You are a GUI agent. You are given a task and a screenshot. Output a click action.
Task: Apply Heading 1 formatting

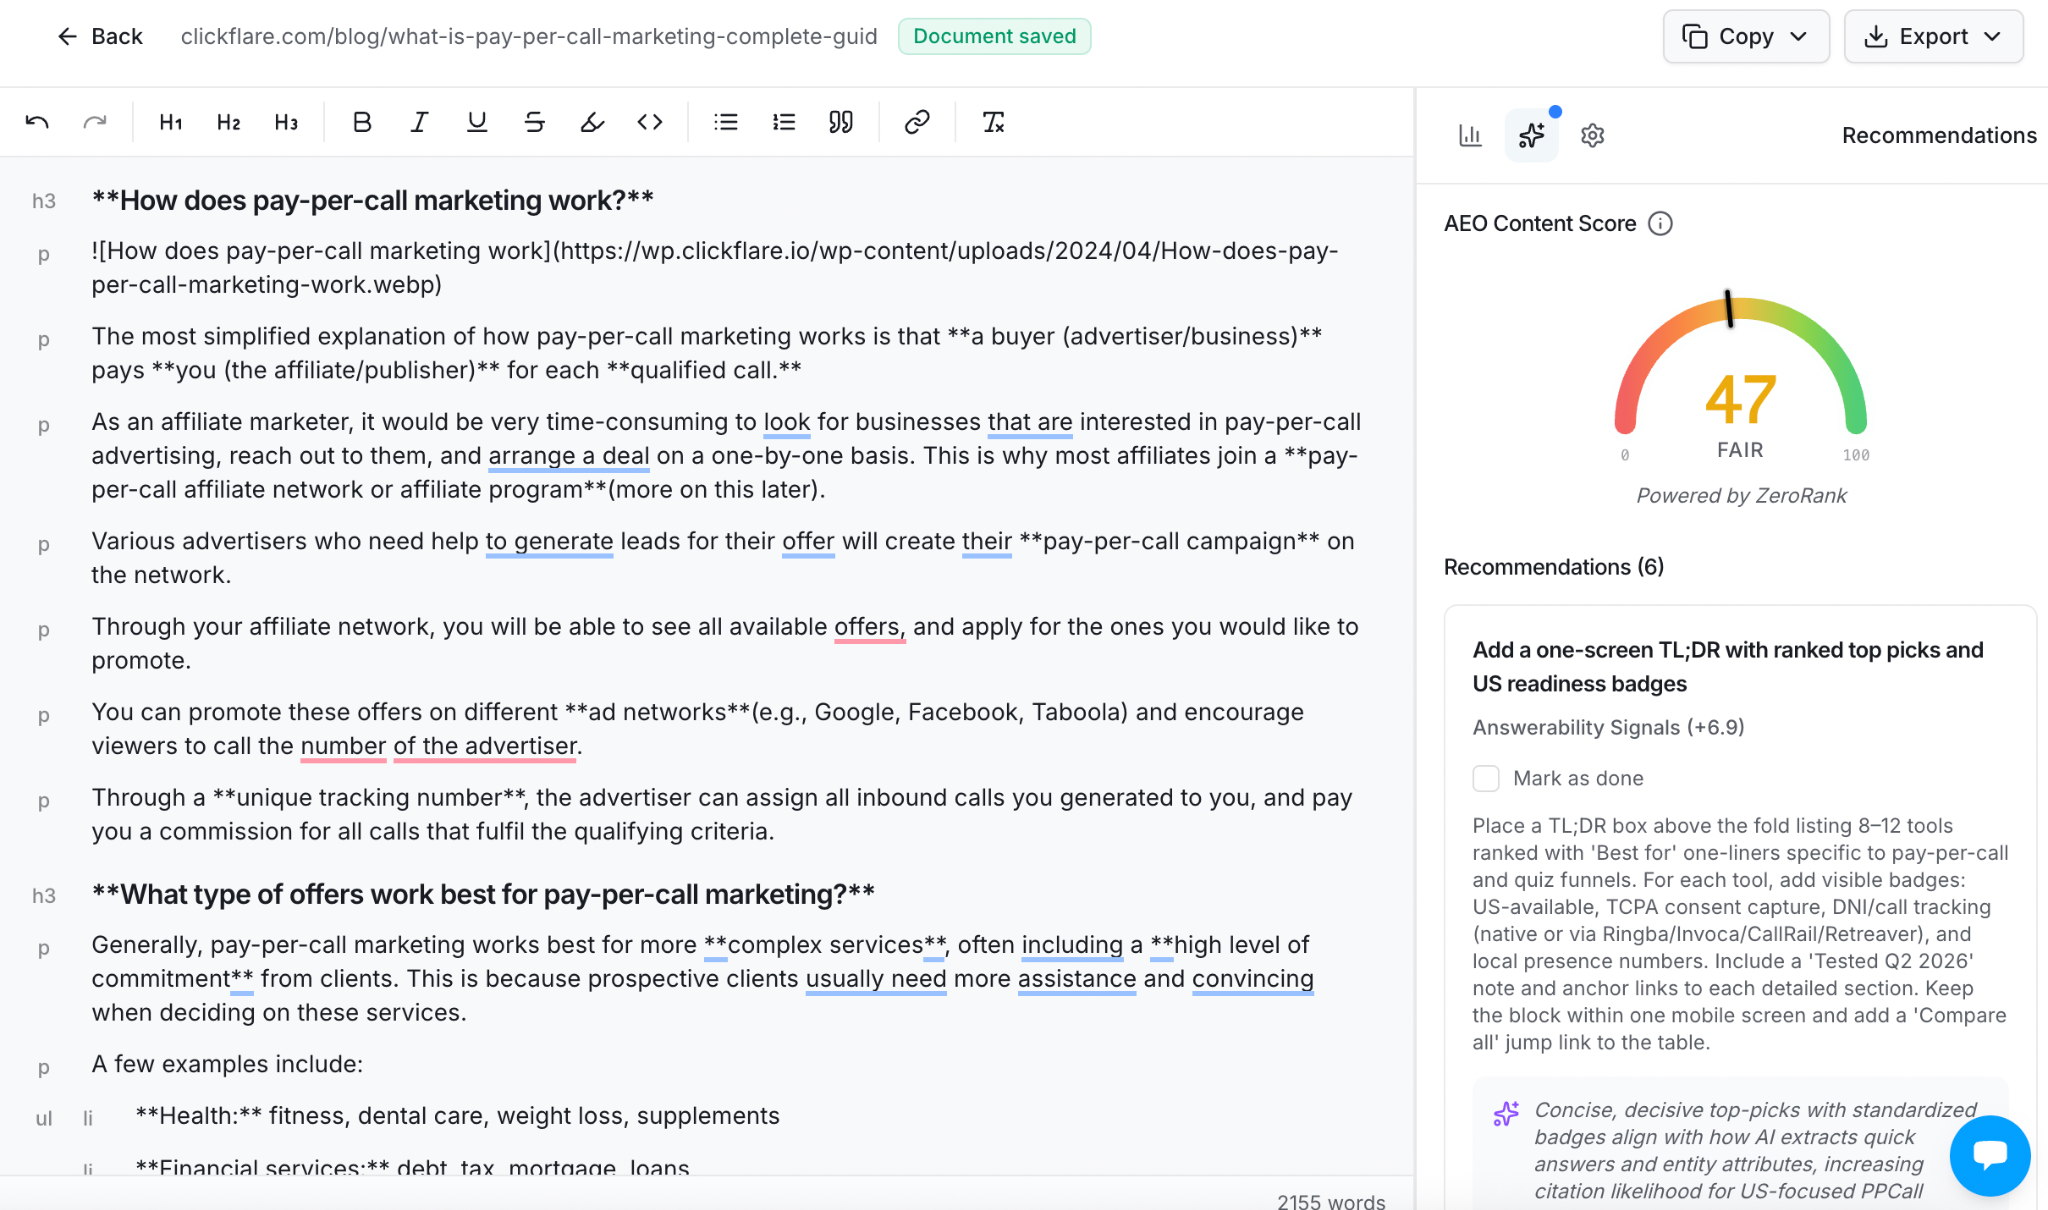click(x=171, y=122)
